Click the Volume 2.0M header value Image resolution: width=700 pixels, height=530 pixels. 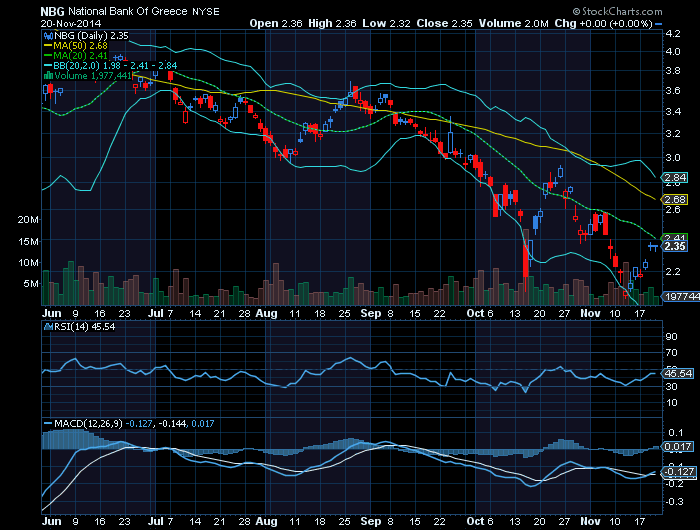point(513,23)
